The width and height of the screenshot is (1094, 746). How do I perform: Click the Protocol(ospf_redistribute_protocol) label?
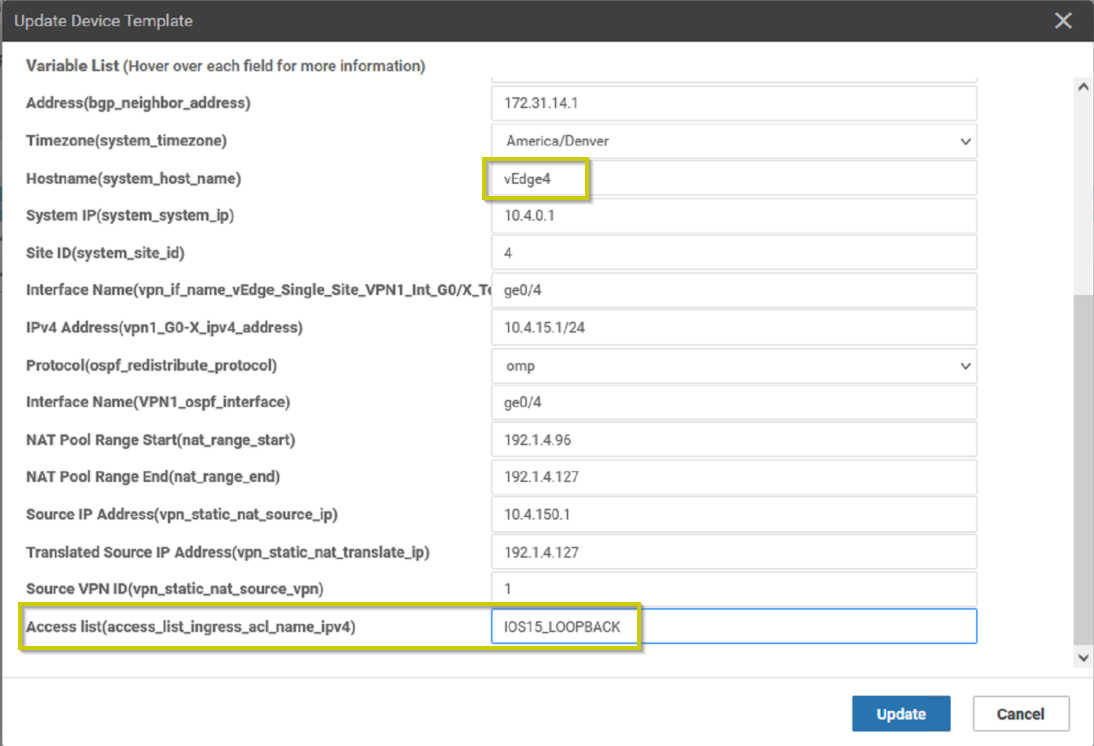tap(151, 366)
